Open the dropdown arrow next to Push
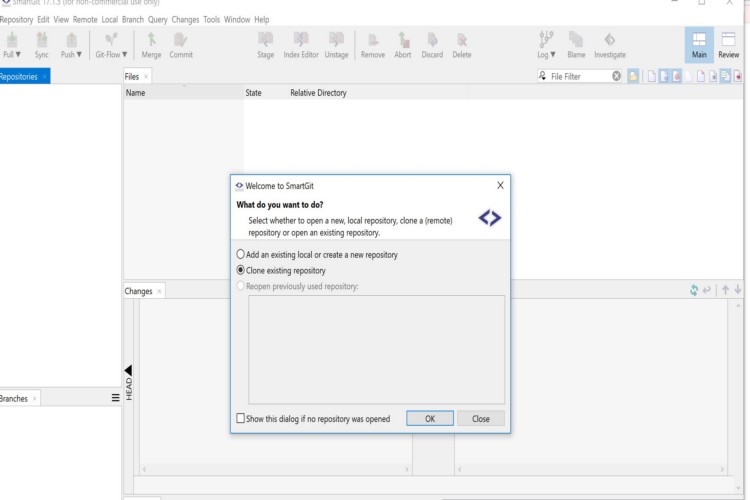Screen dimensions: 750x500 (x=79, y=55)
